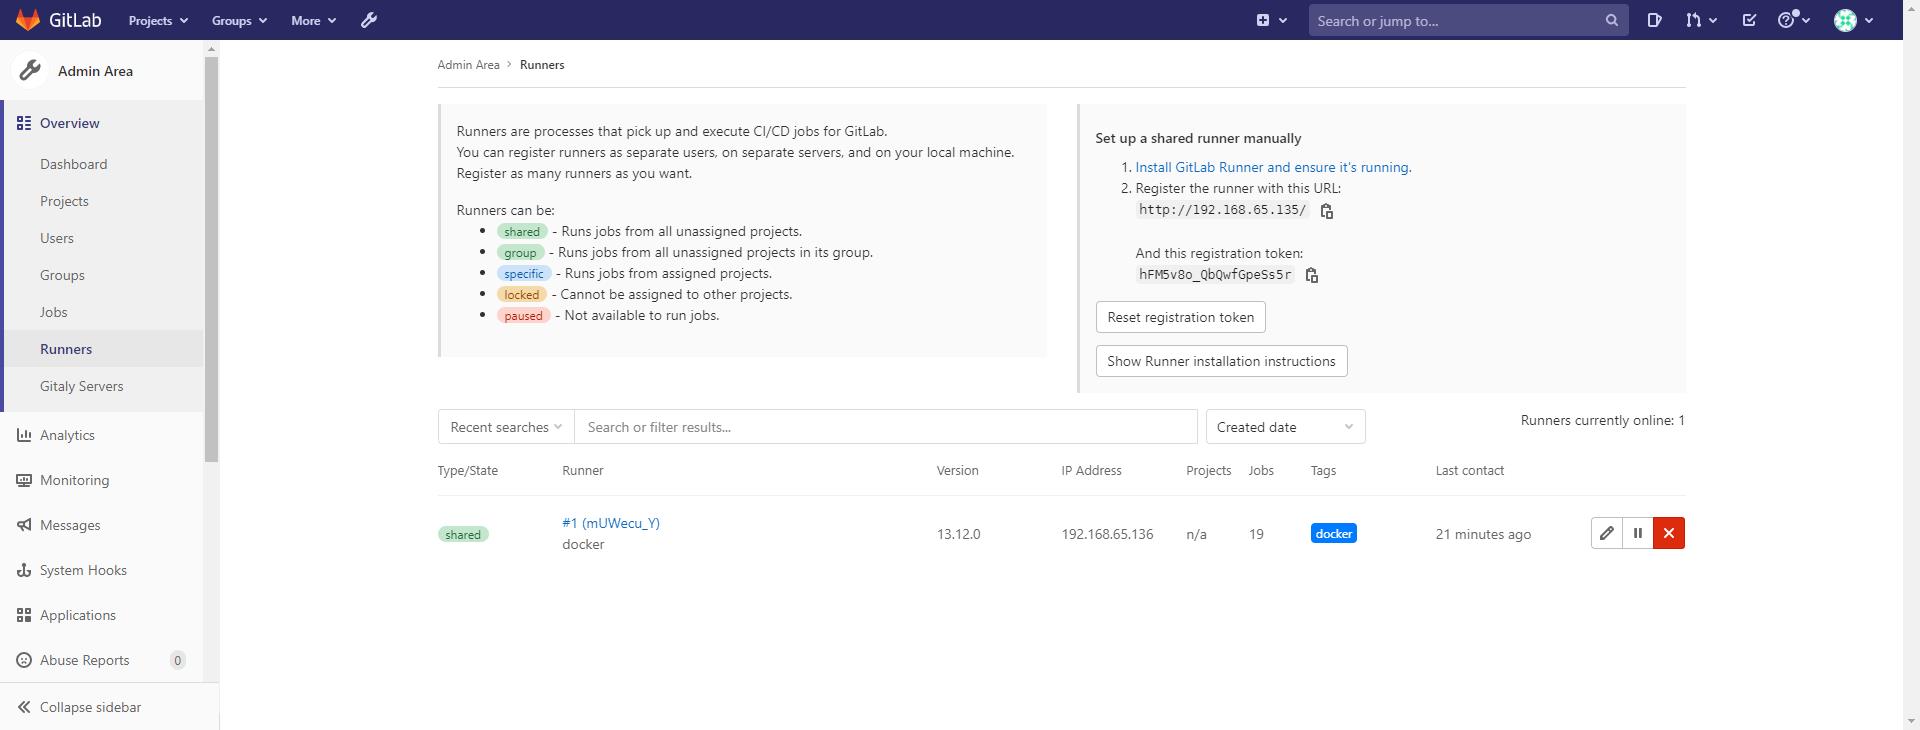Click the Monitoring screen icon
The height and width of the screenshot is (730, 1920).
click(24, 480)
